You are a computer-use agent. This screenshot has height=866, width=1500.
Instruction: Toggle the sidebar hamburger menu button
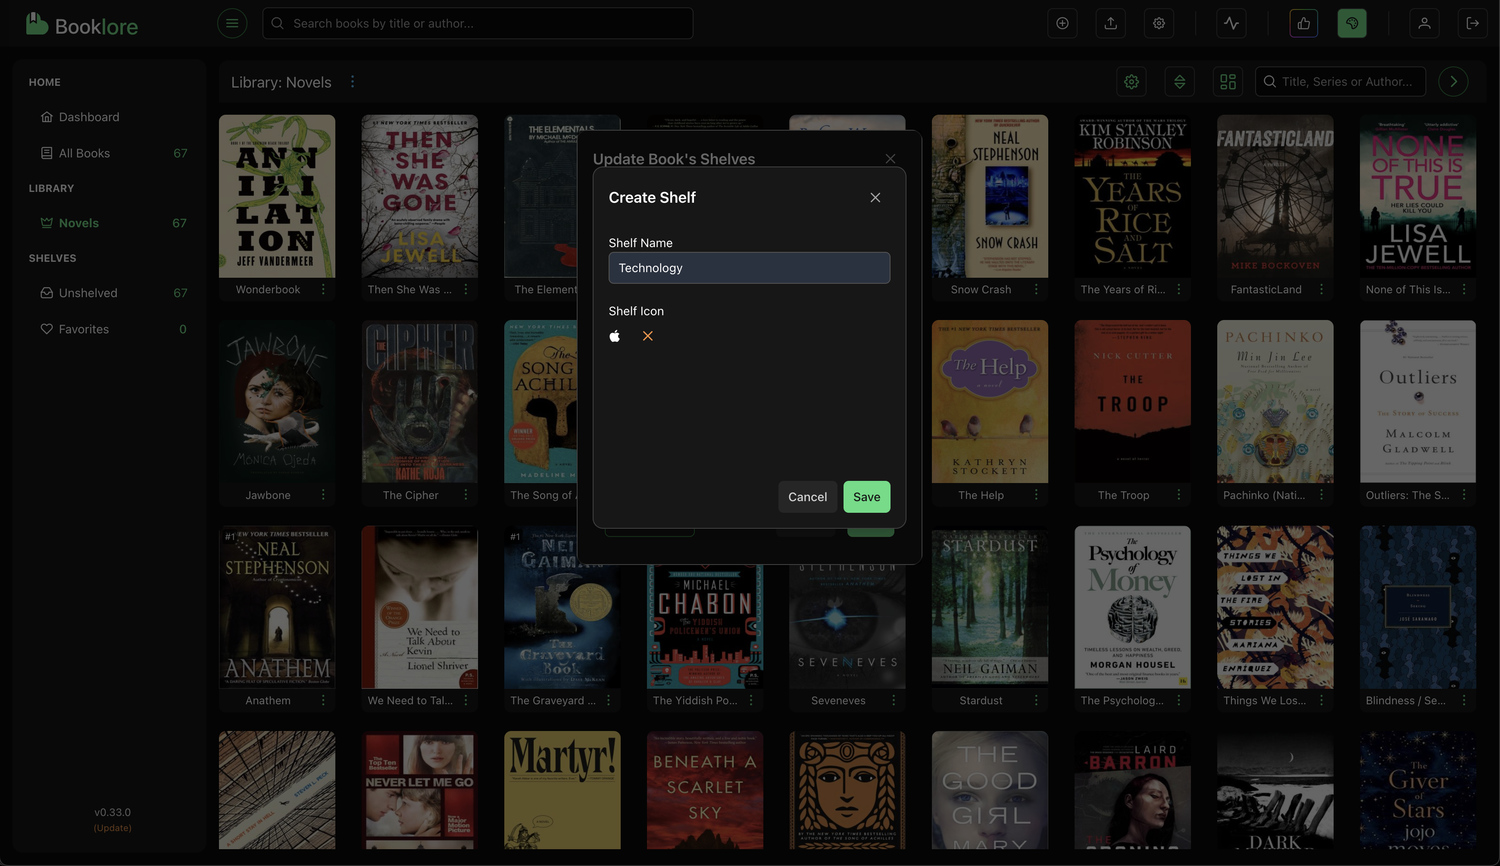click(x=232, y=23)
